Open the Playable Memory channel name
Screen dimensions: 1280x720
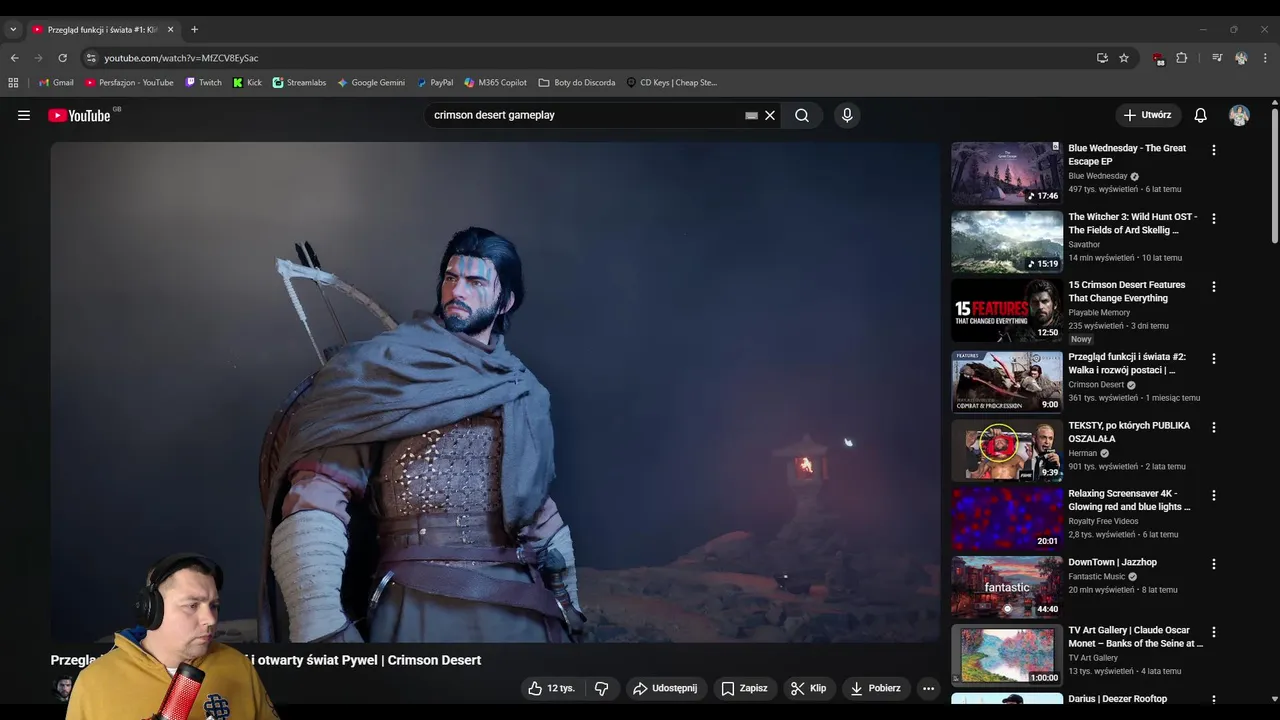click(x=1099, y=313)
